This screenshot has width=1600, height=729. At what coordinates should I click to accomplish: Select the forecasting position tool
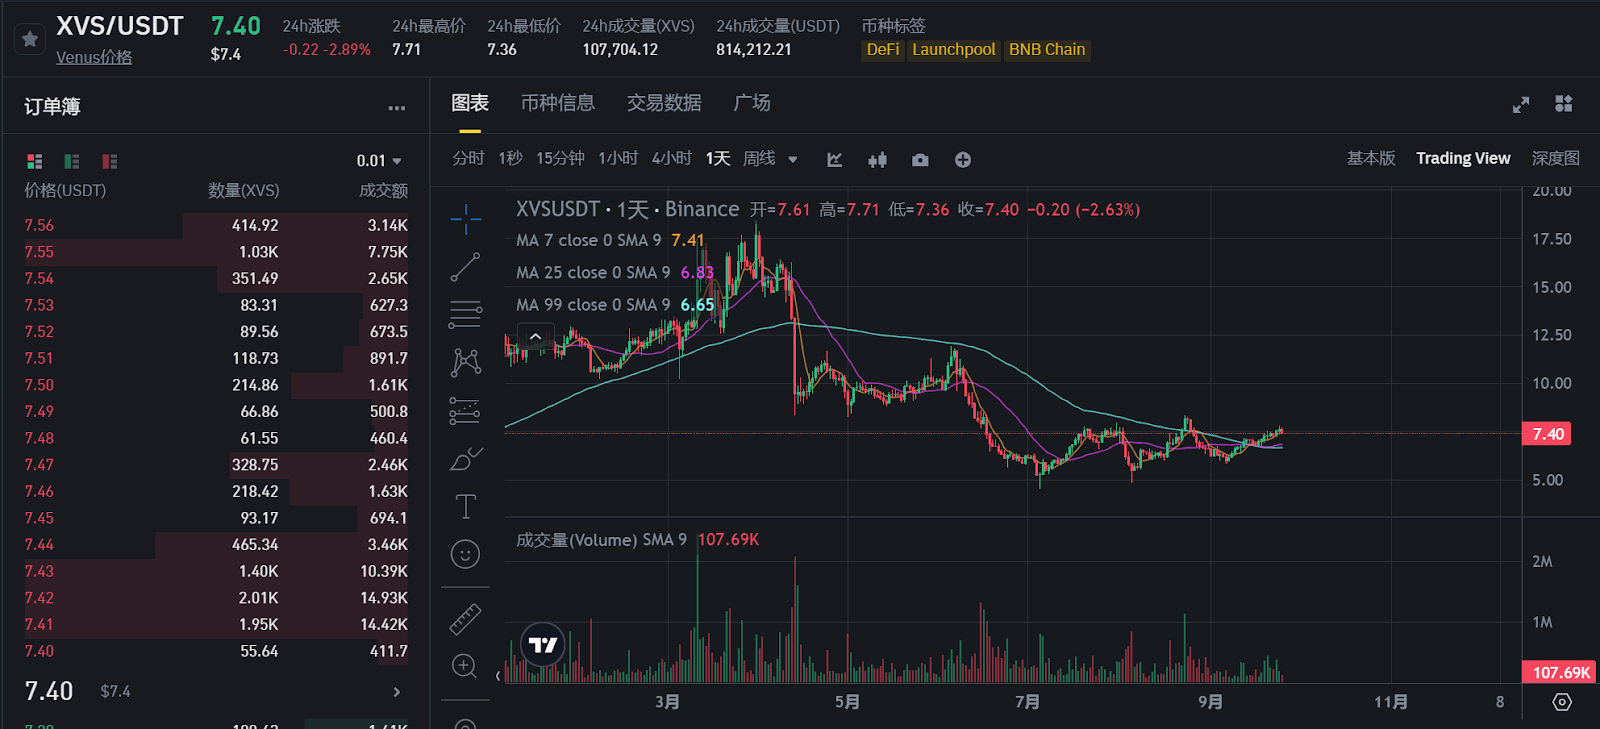pos(466,411)
